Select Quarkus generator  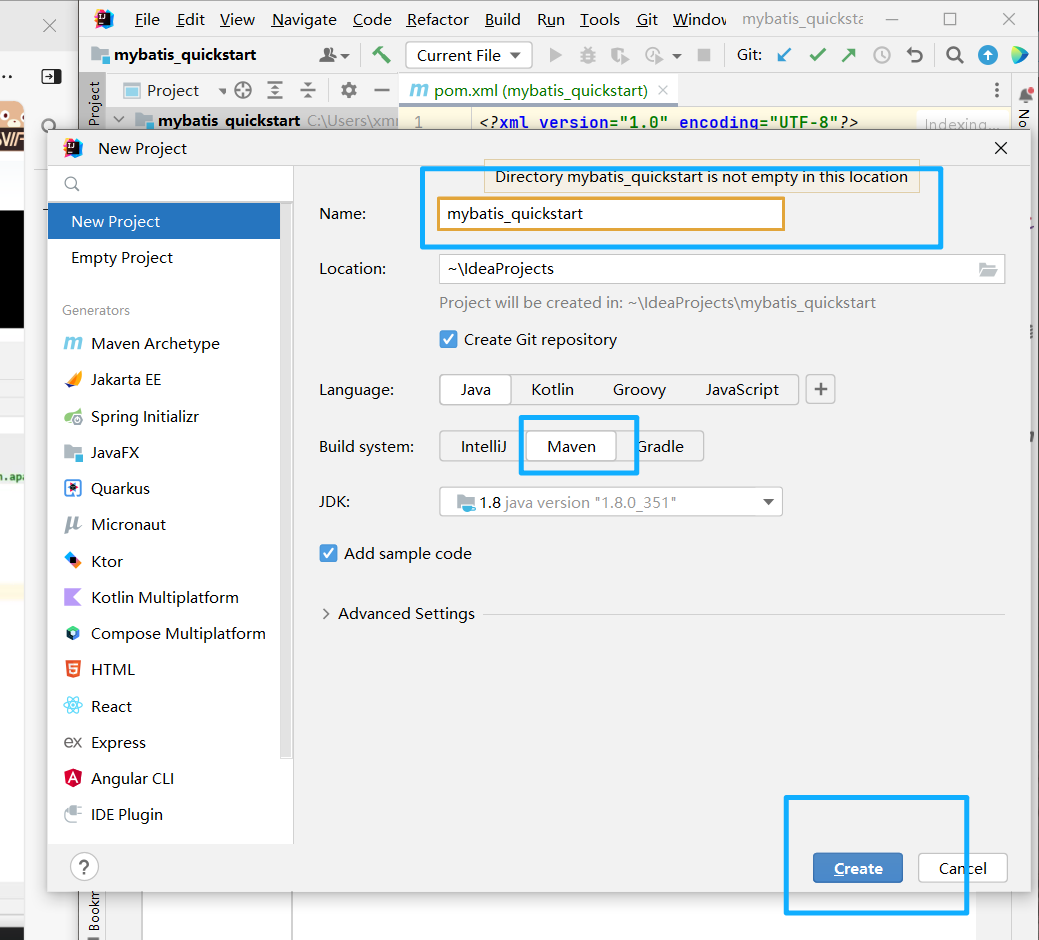[164, 488]
